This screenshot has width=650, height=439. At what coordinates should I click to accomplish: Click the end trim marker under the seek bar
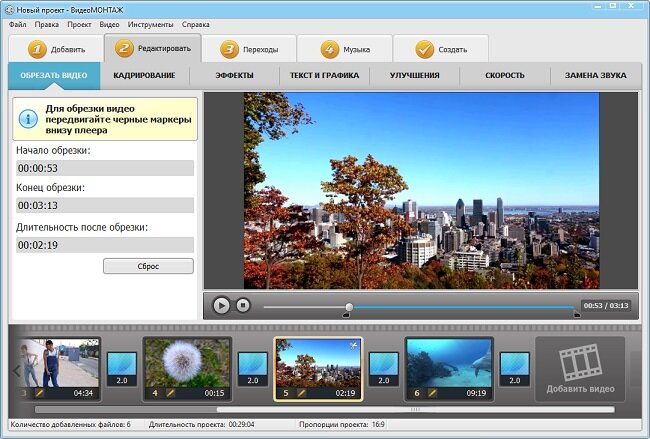(577, 315)
